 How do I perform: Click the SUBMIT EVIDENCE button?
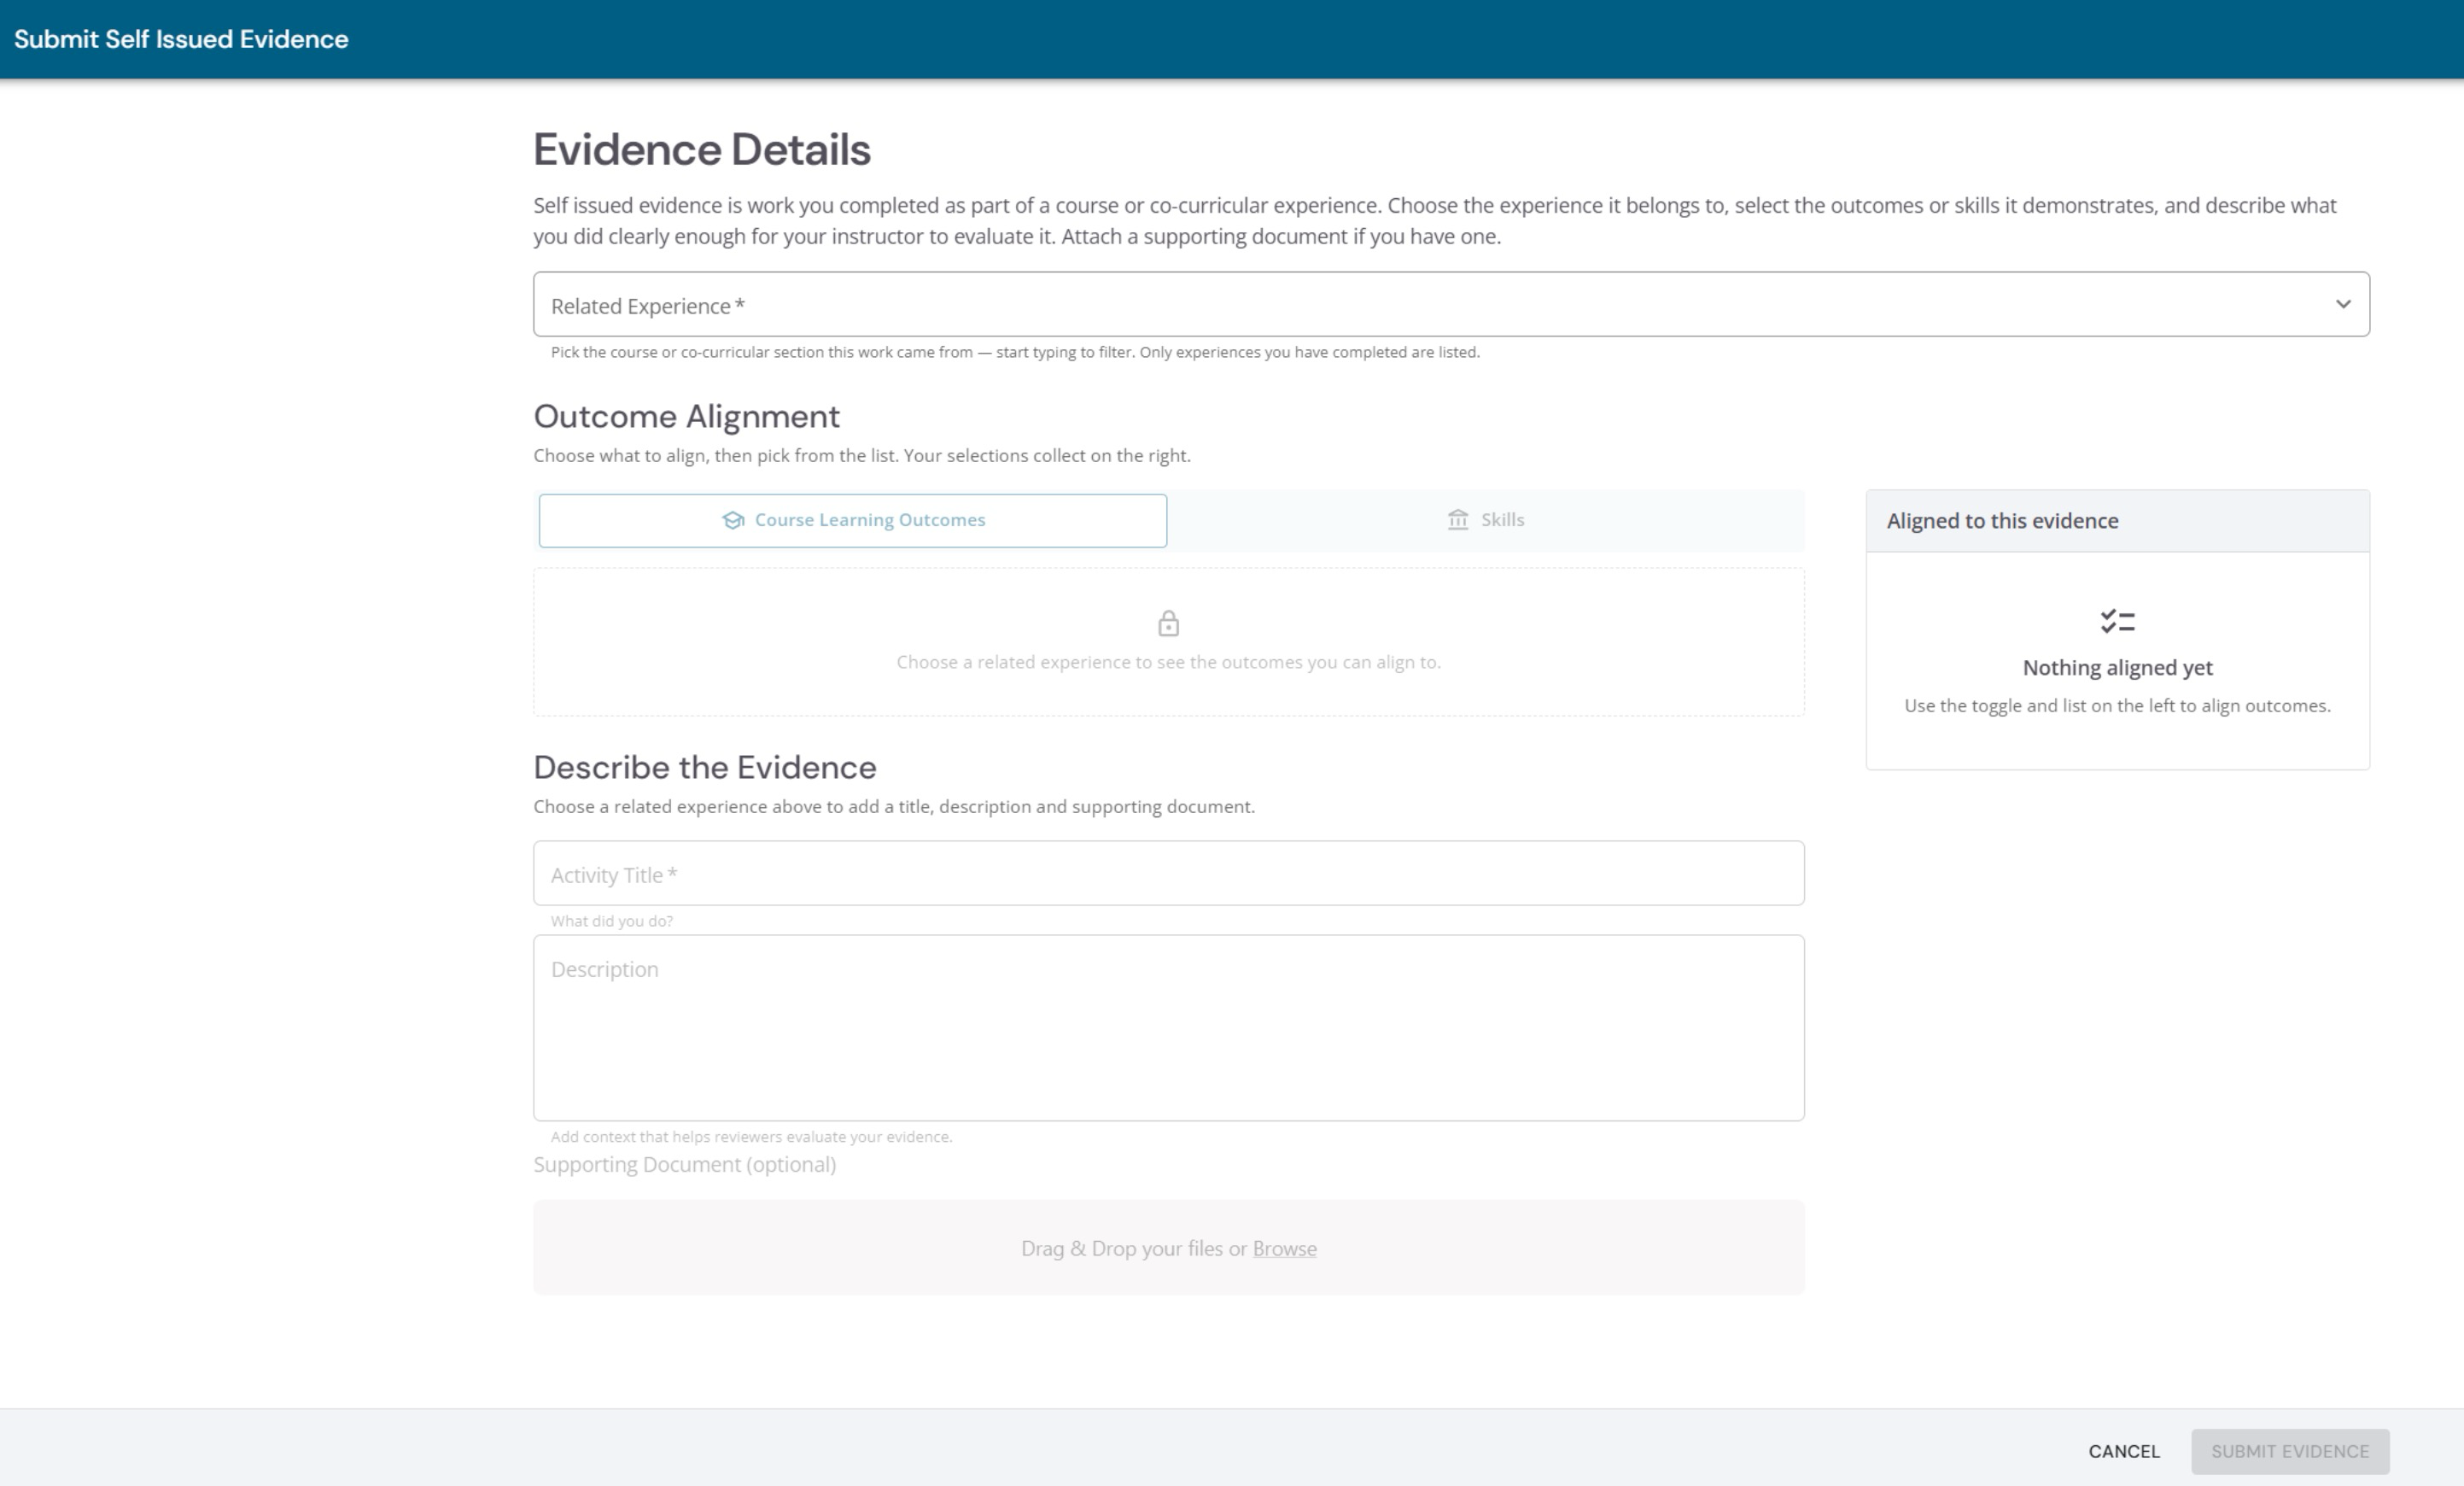[2289, 1451]
